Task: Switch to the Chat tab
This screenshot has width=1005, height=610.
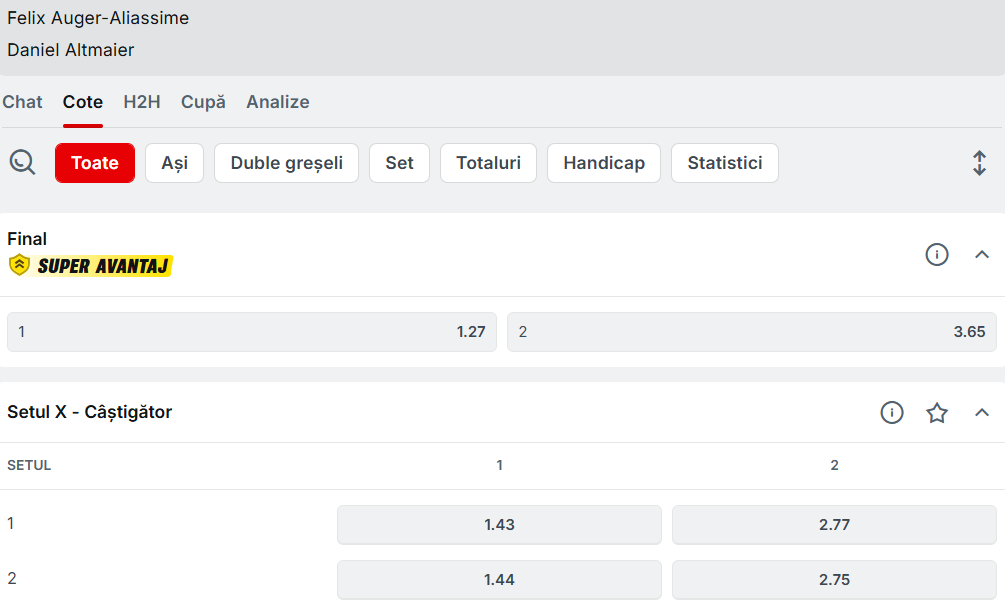Action: [22, 102]
